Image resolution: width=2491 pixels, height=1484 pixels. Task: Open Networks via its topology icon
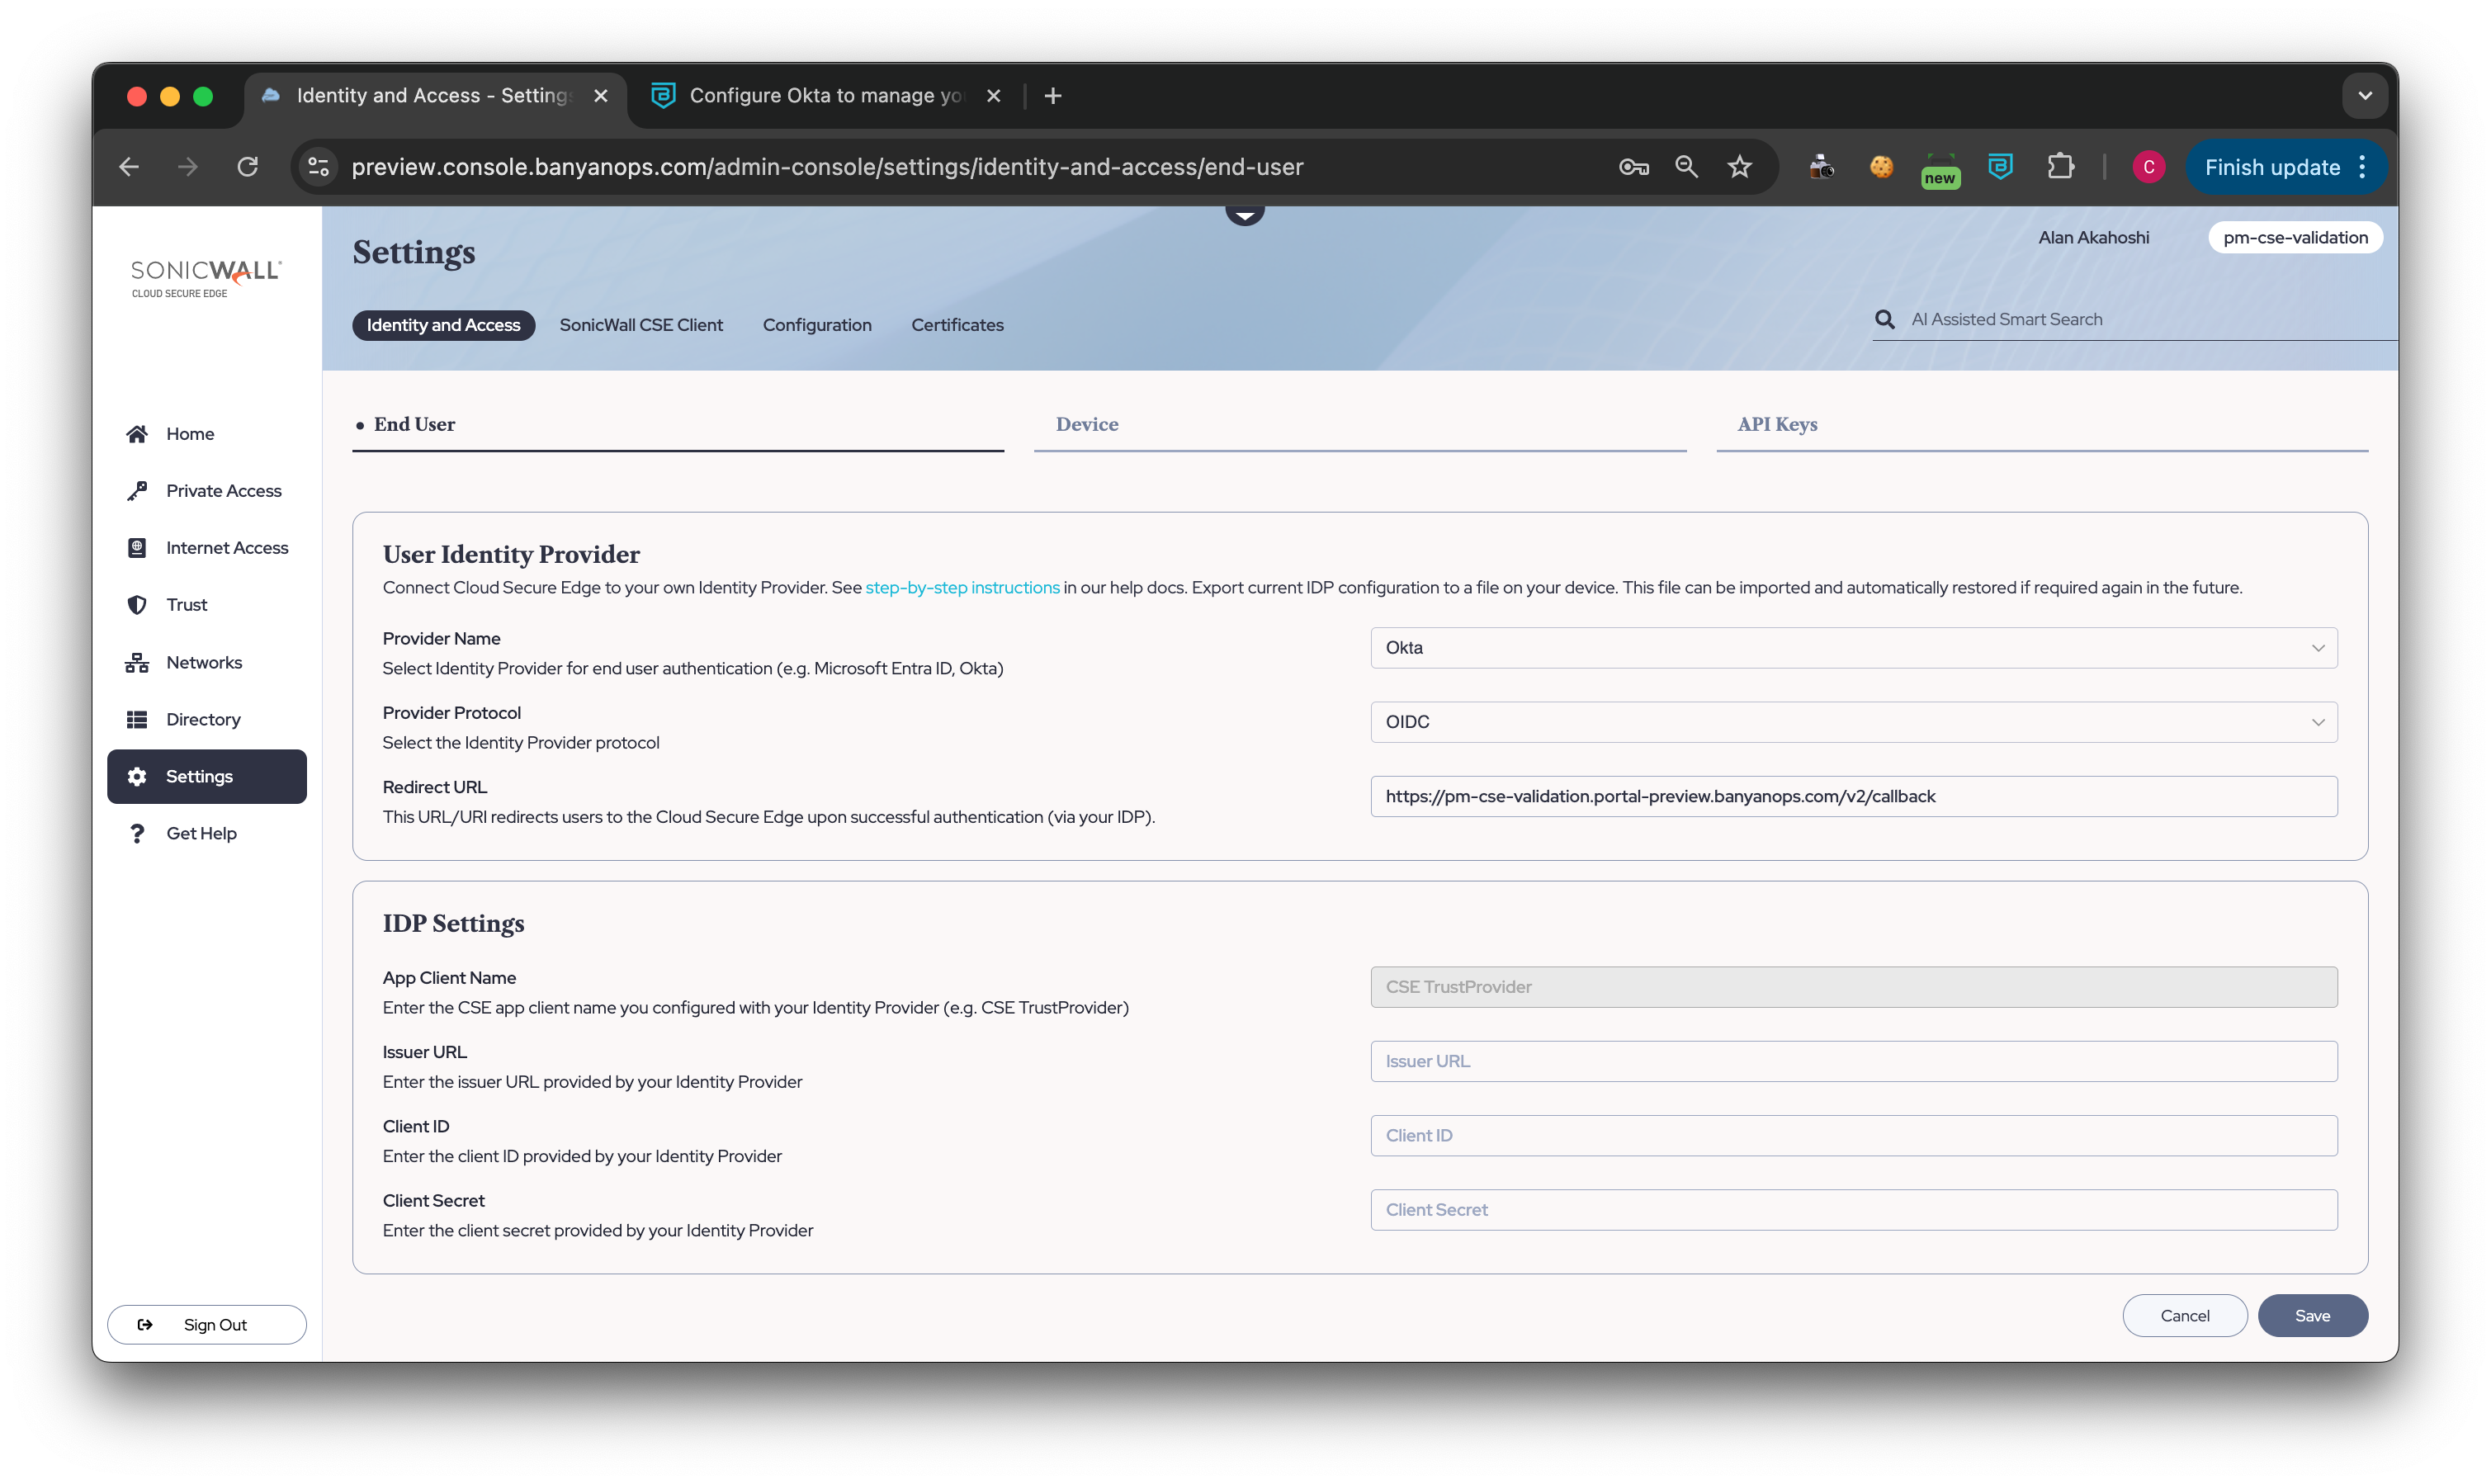137,663
